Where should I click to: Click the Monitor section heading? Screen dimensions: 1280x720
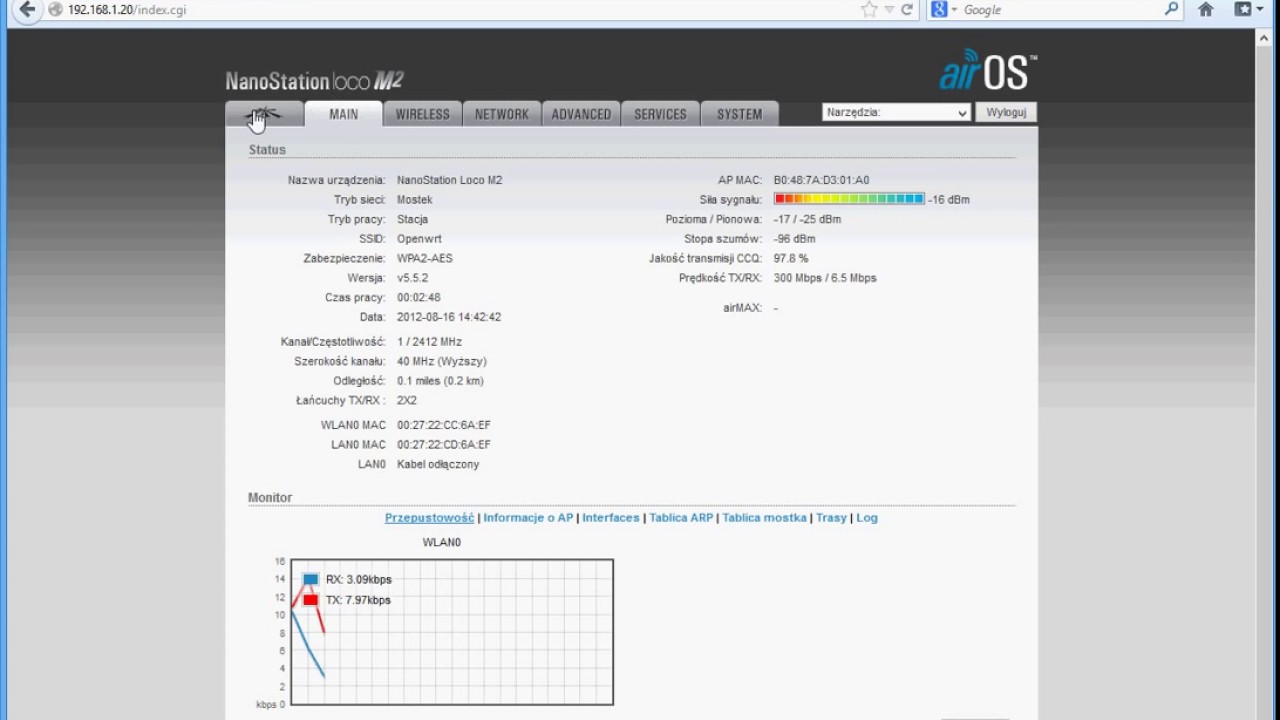tap(270, 497)
